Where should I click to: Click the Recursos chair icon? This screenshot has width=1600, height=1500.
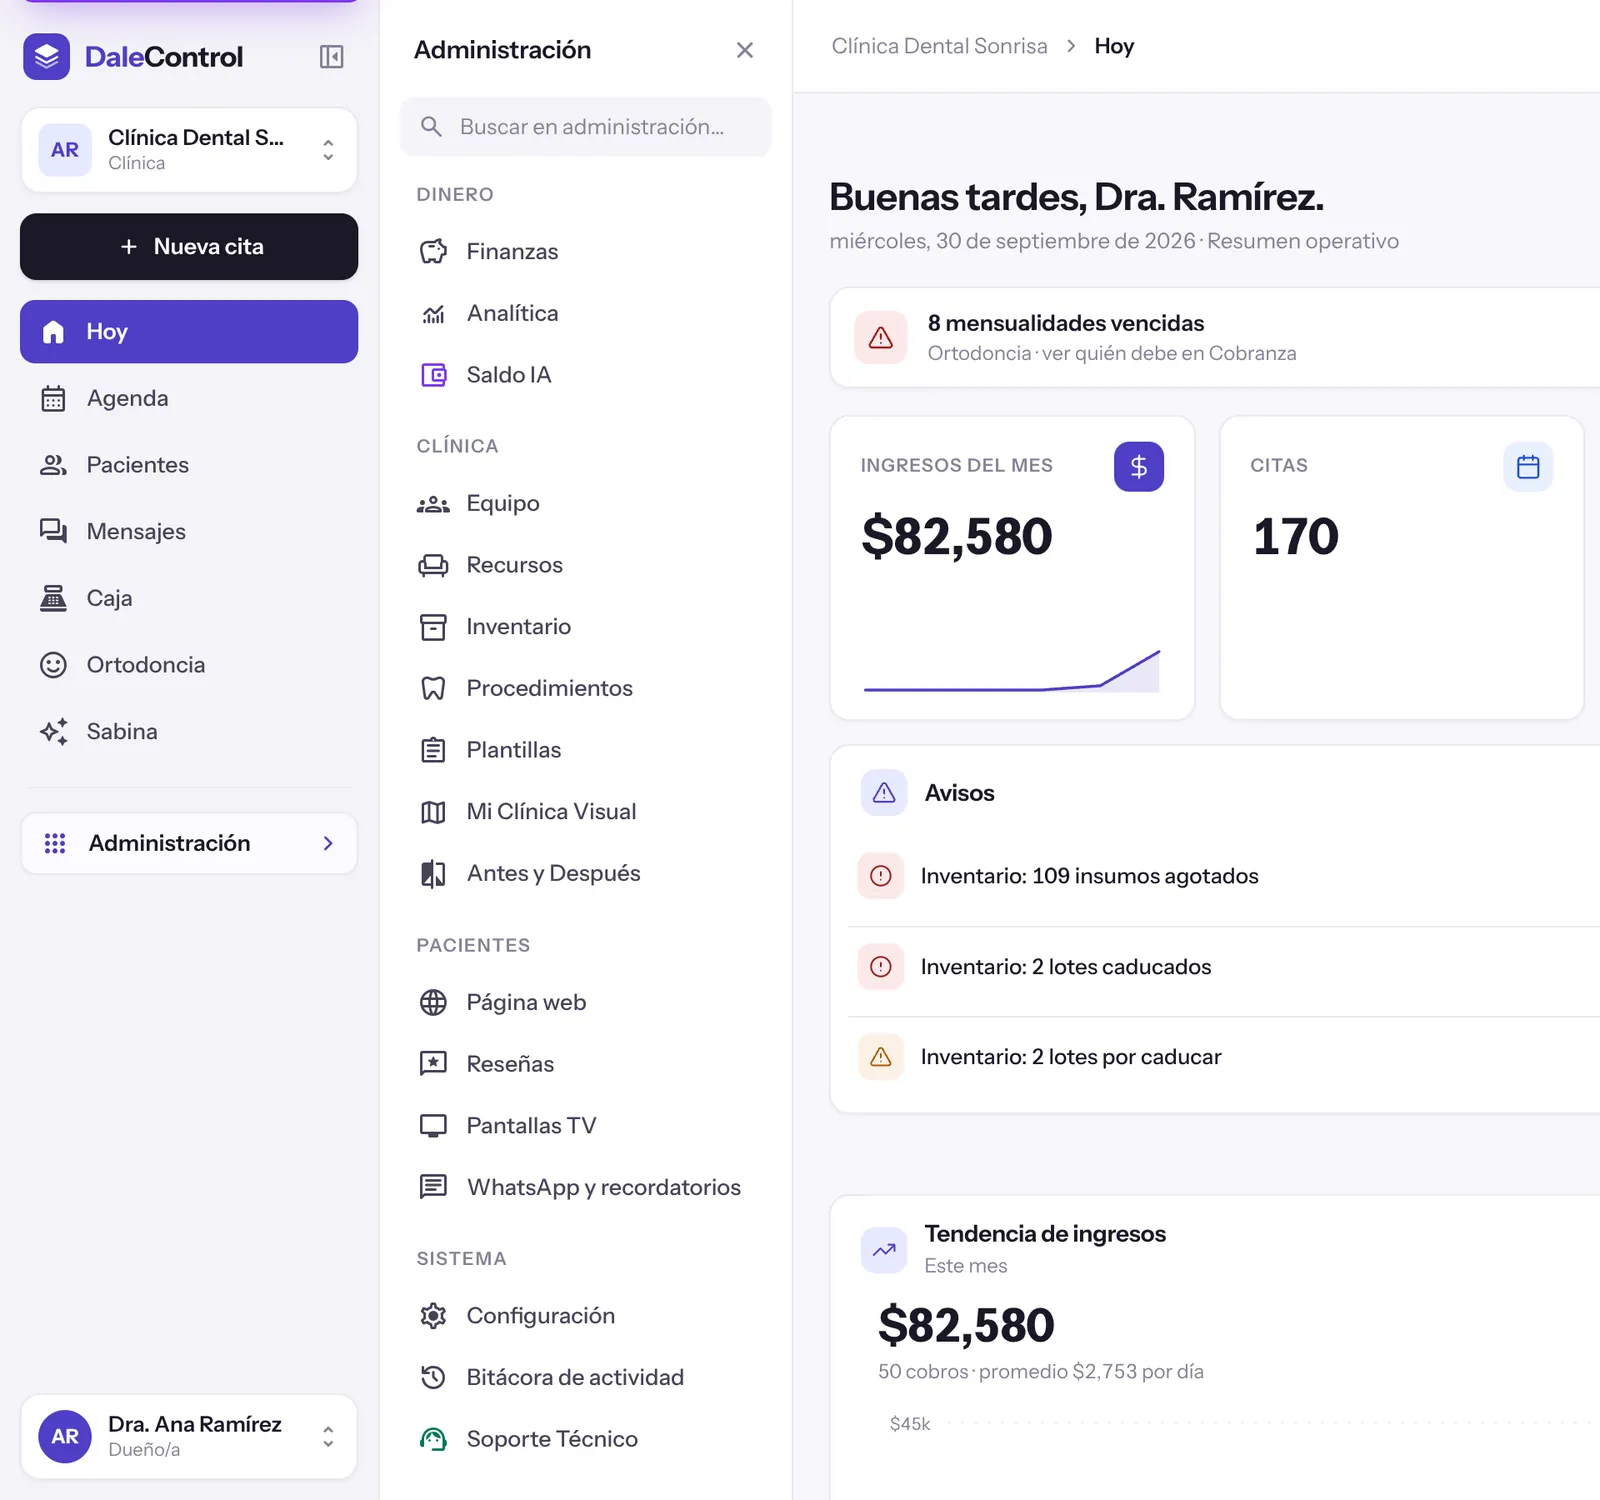pyautogui.click(x=433, y=566)
